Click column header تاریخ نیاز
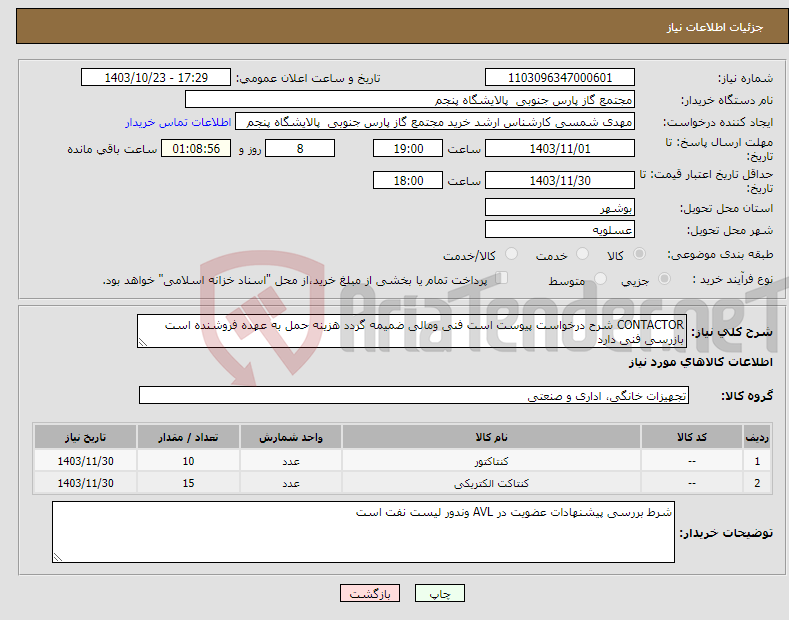789x620 pixels. point(86,437)
